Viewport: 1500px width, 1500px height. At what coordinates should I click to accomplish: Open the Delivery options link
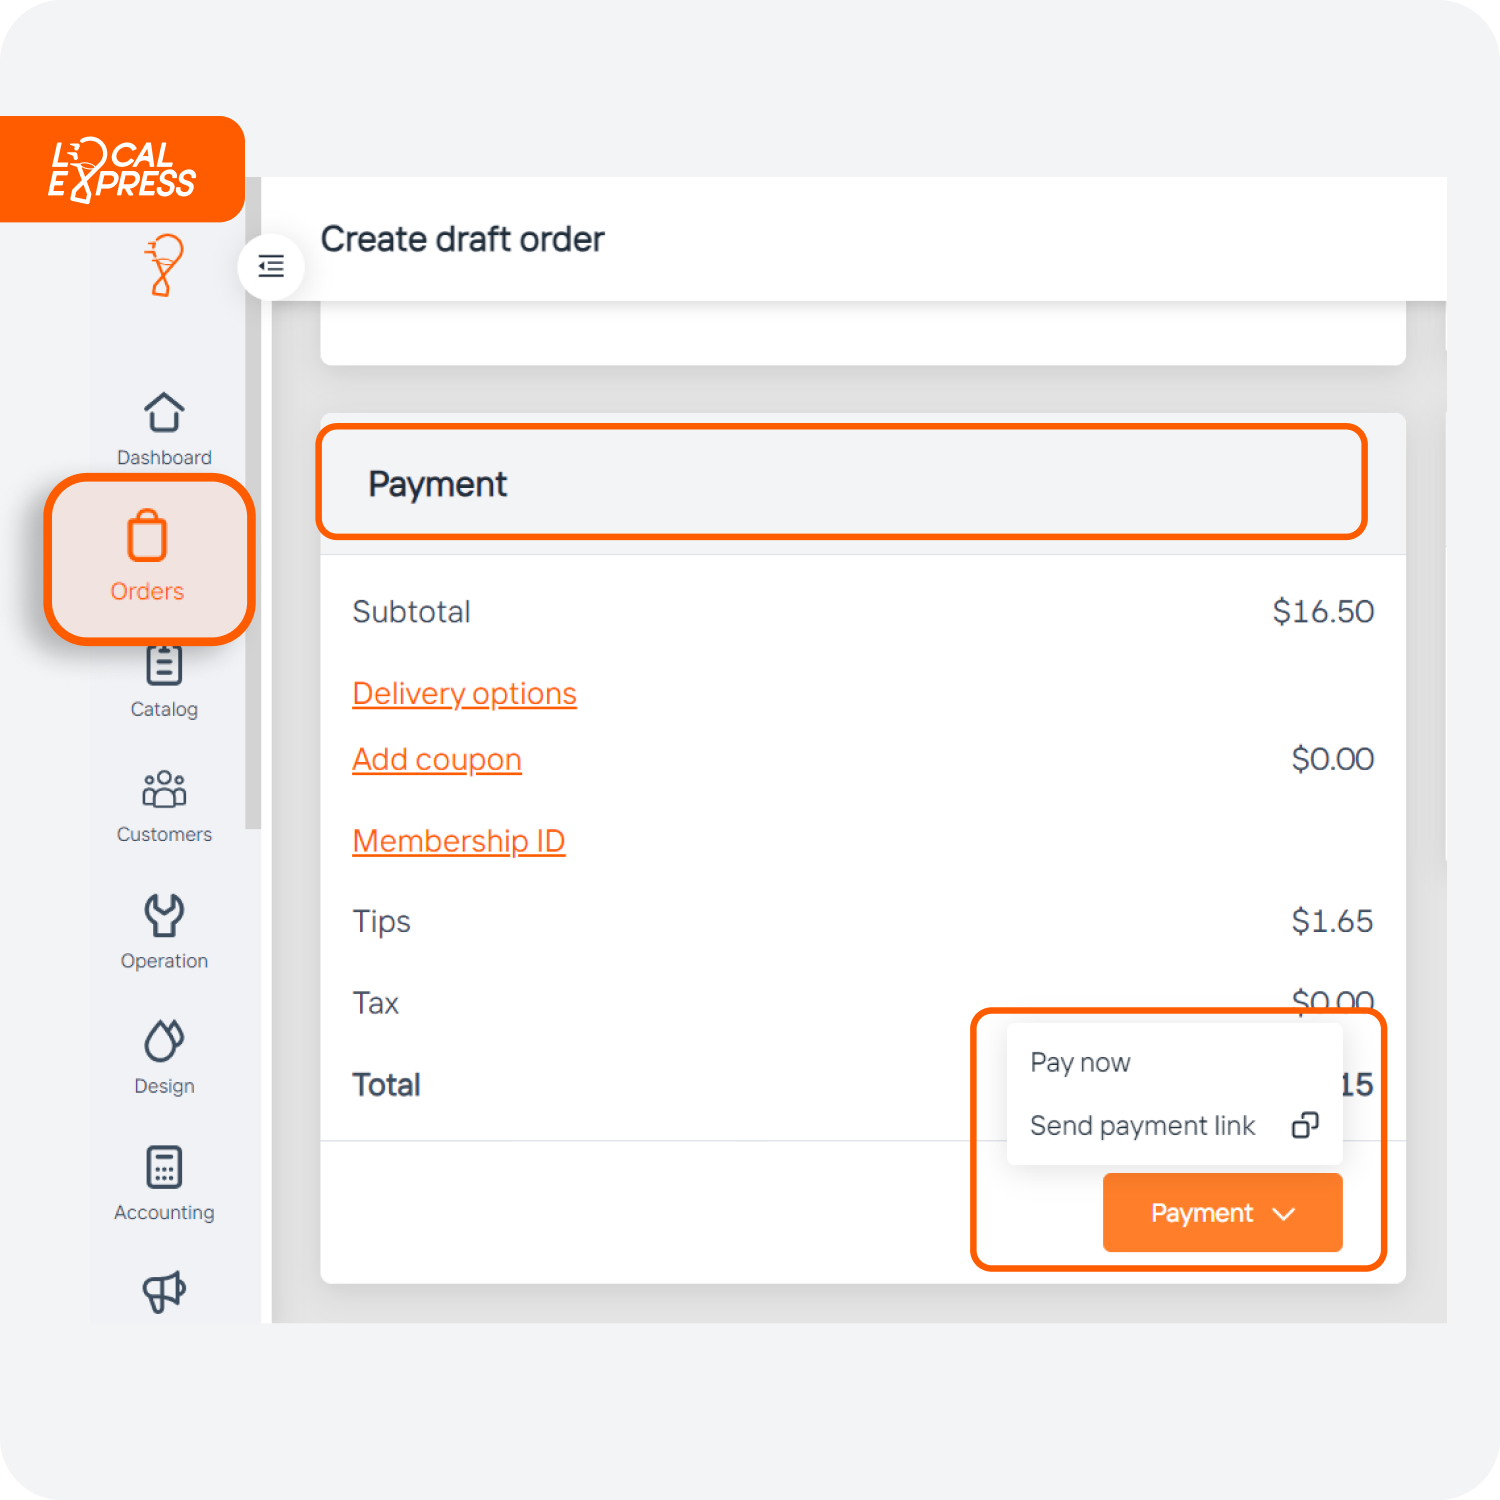tap(464, 693)
